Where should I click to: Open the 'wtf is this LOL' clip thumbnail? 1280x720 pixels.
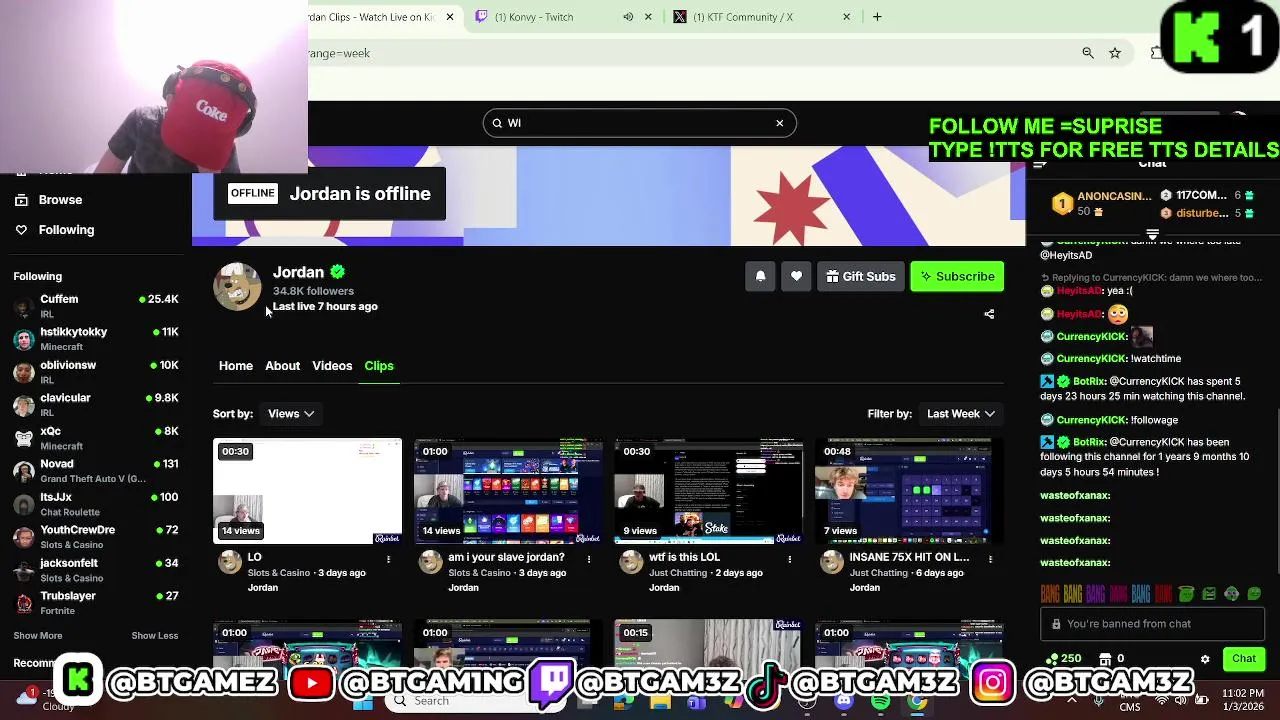[x=709, y=491]
